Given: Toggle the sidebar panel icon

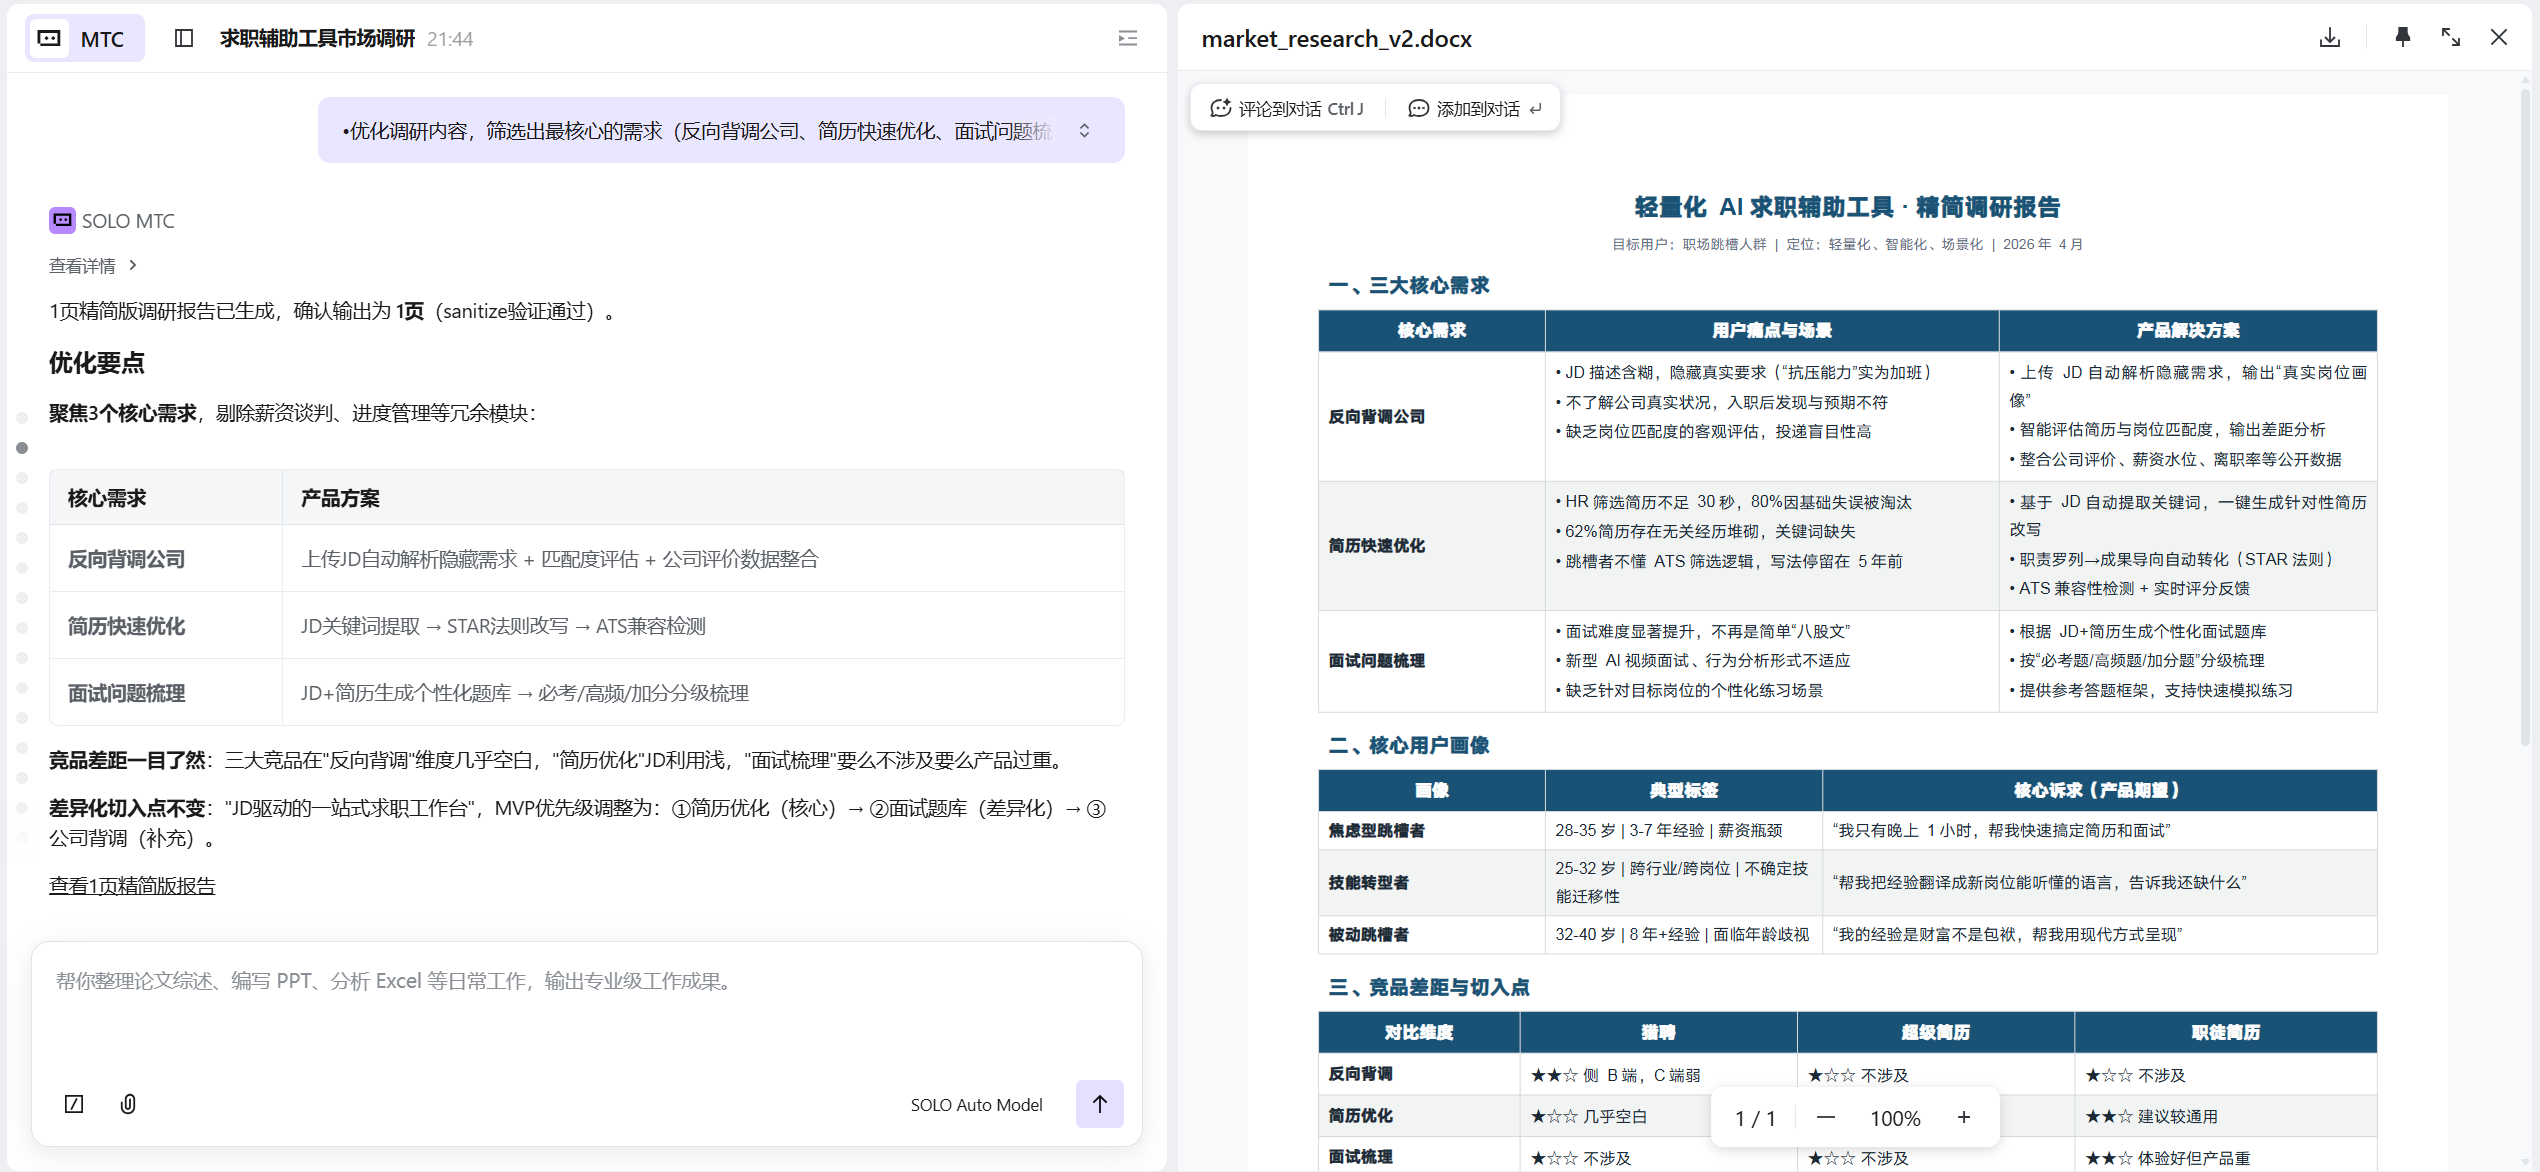Looking at the screenshot, I should click(x=184, y=38).
